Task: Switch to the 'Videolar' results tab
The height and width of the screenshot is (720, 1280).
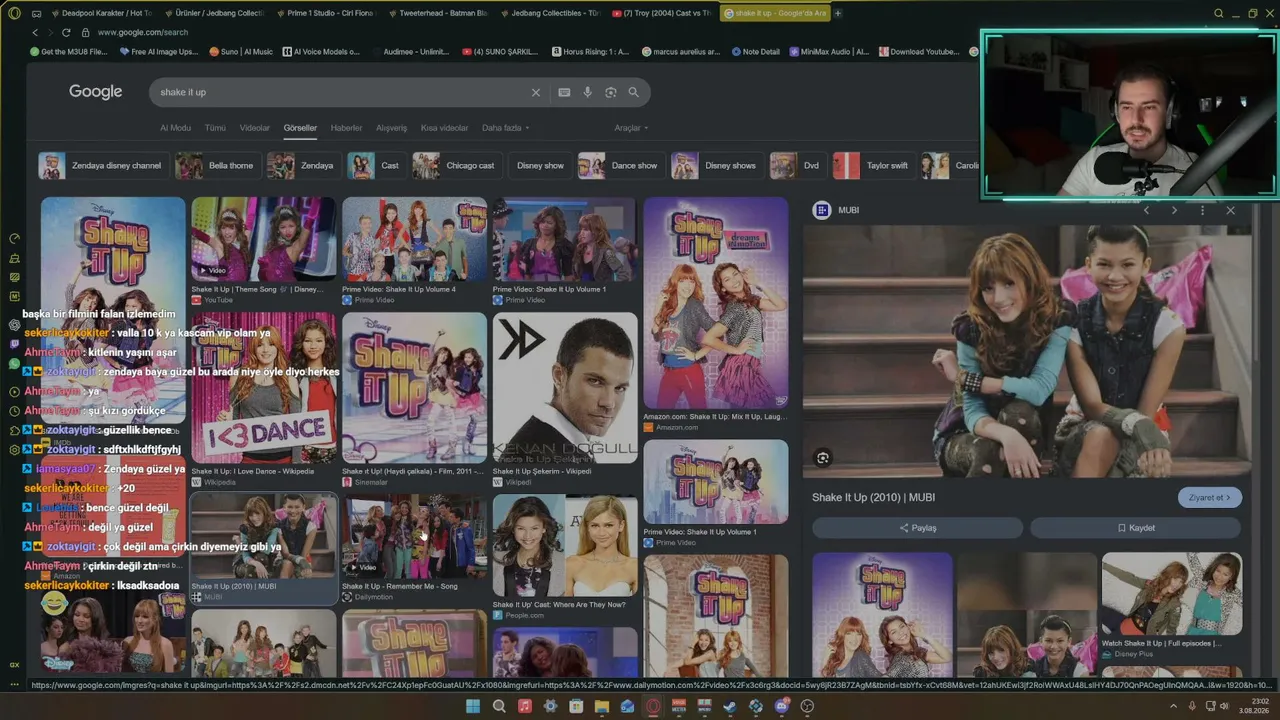Action: pyautogui.click(x=254, y=128)
